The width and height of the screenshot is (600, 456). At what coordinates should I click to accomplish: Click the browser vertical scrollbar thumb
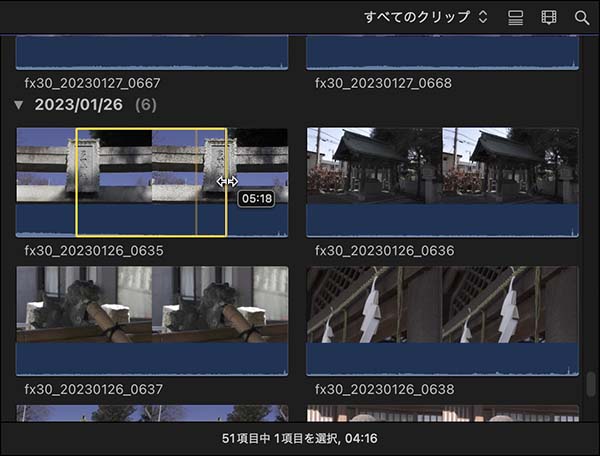[590, 384]
